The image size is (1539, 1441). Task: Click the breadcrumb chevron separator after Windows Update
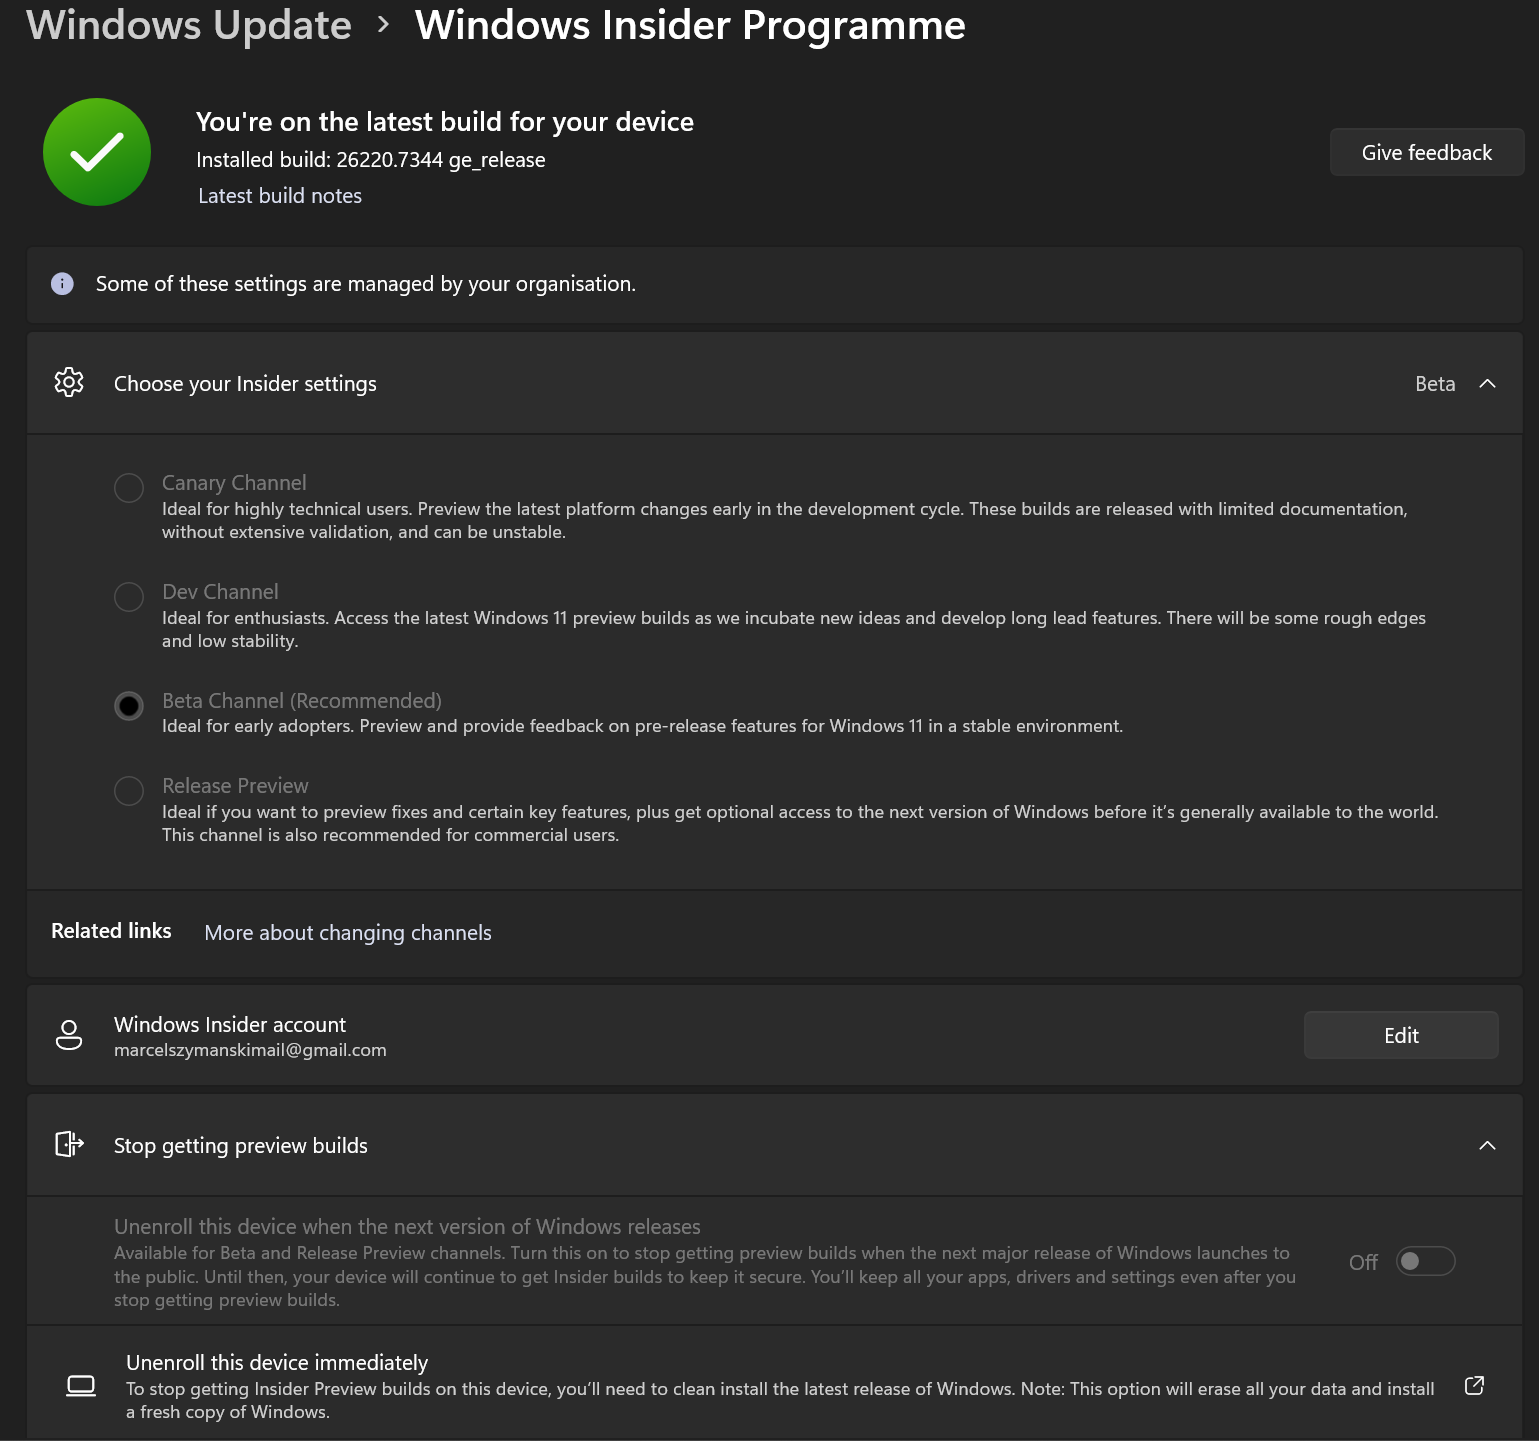383,25
